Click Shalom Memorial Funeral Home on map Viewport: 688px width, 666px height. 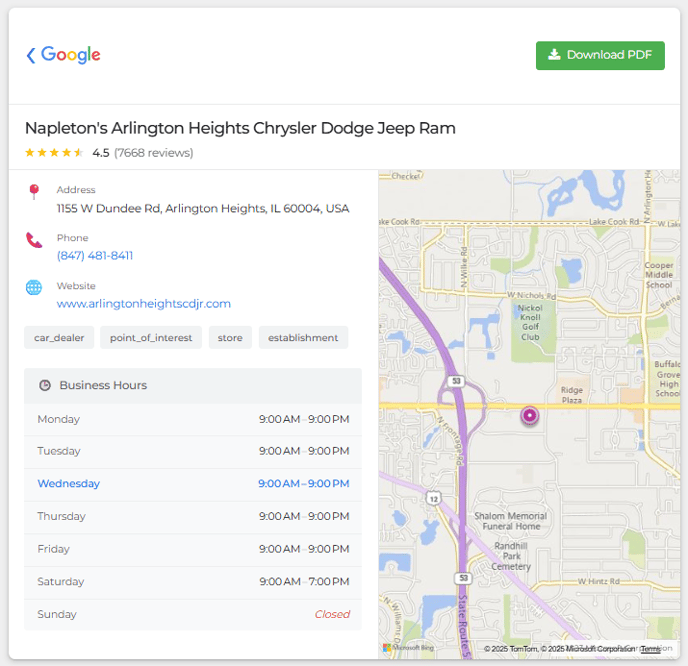click(x=511, y=521)
